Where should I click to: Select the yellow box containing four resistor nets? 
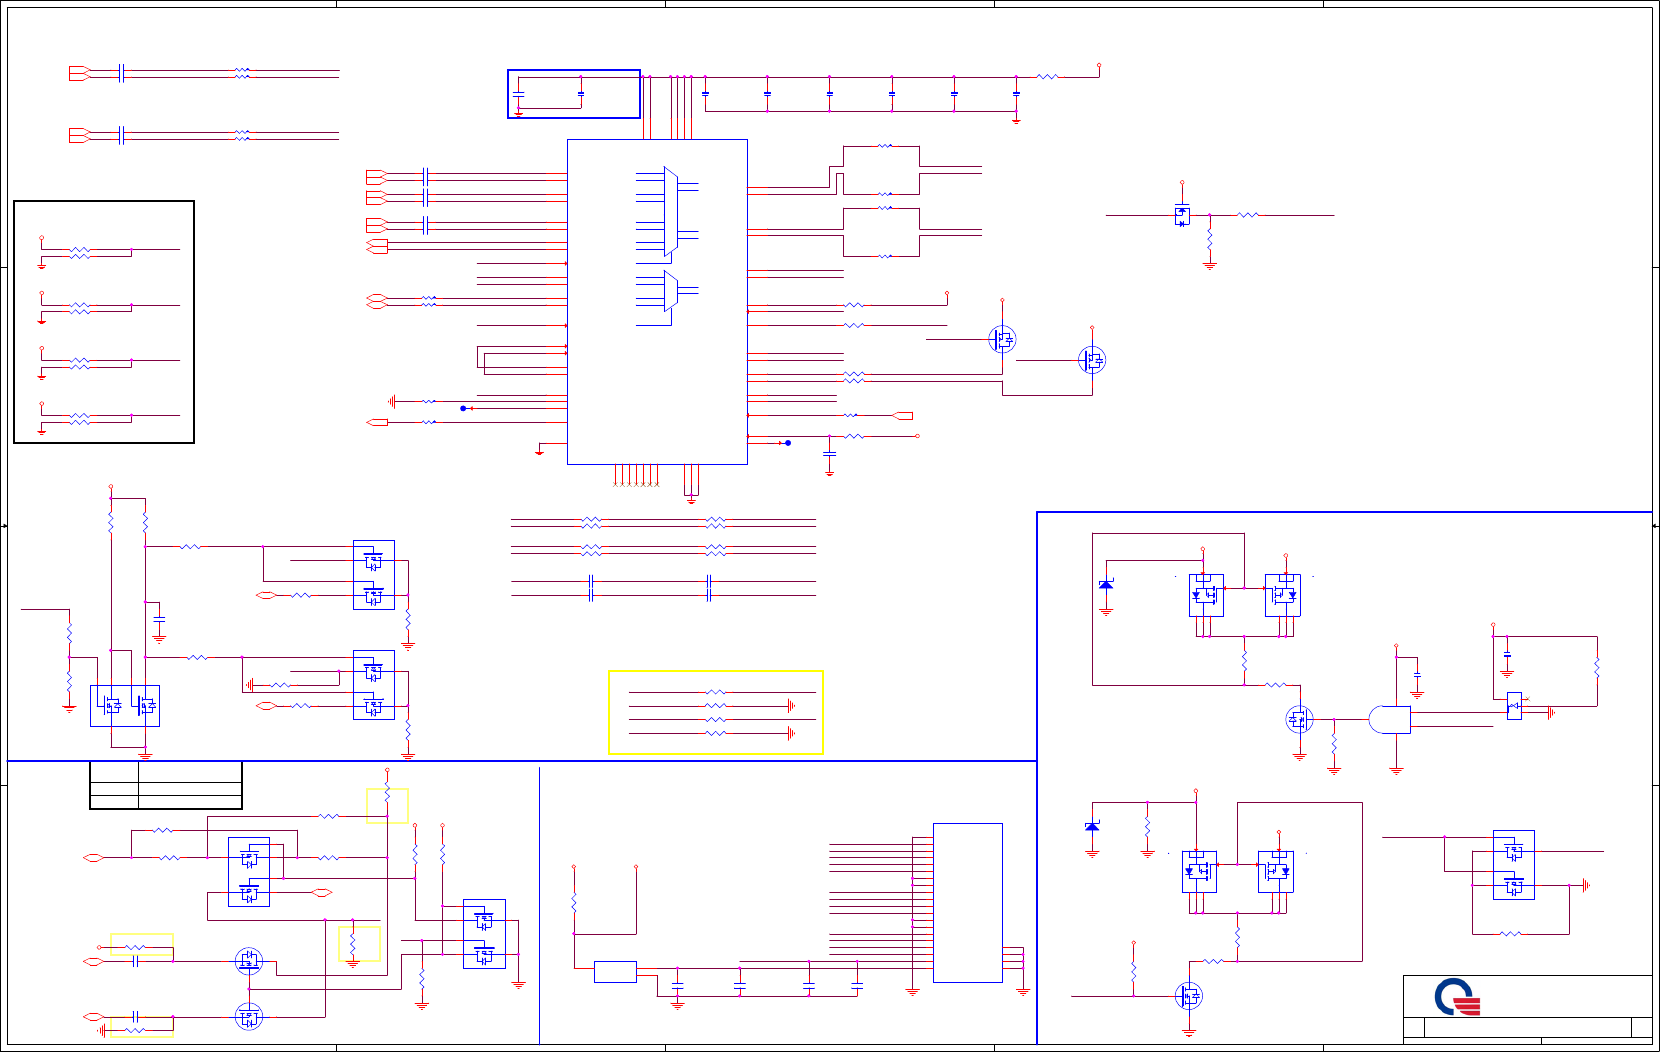point(716,712)
